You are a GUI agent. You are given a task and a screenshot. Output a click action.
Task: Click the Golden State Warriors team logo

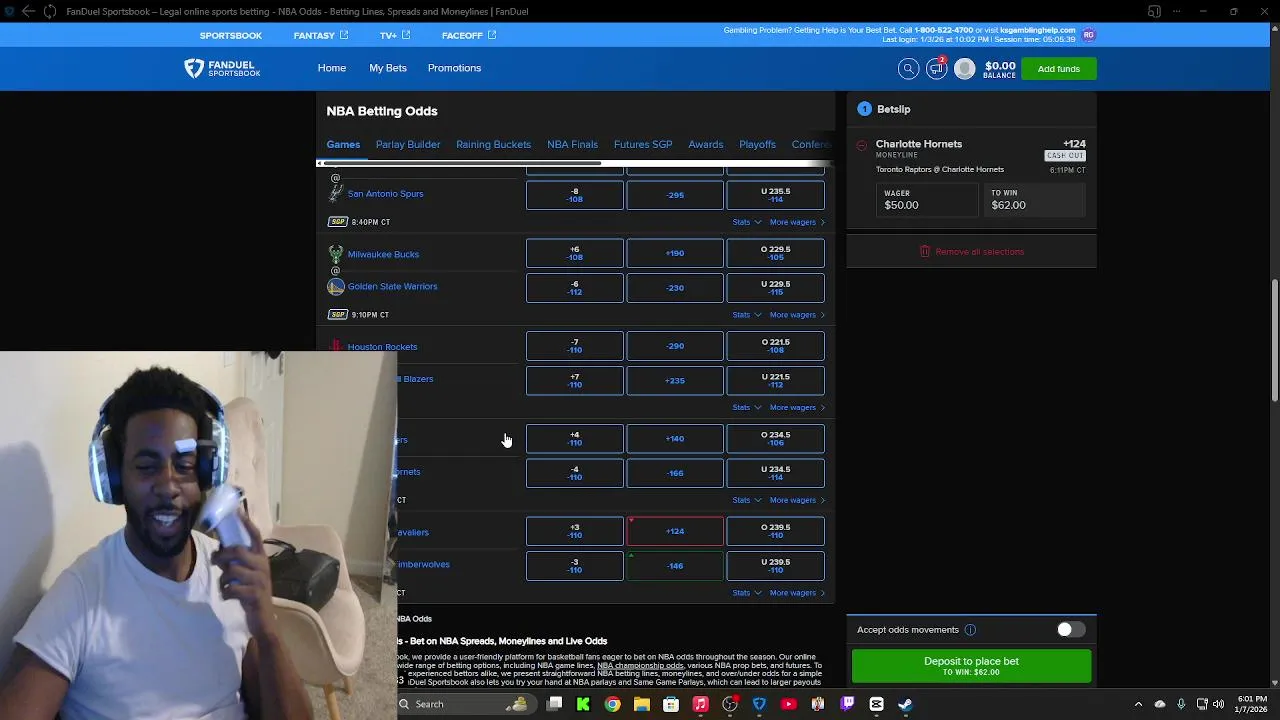pos(336,287)
